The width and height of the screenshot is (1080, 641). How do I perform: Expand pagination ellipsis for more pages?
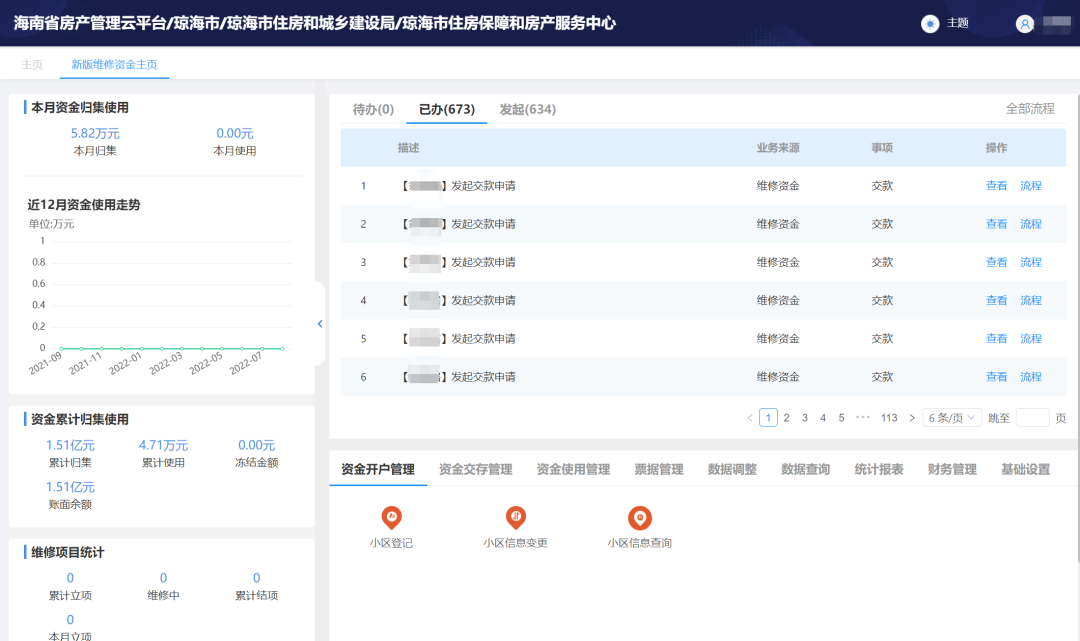(863, 418)
